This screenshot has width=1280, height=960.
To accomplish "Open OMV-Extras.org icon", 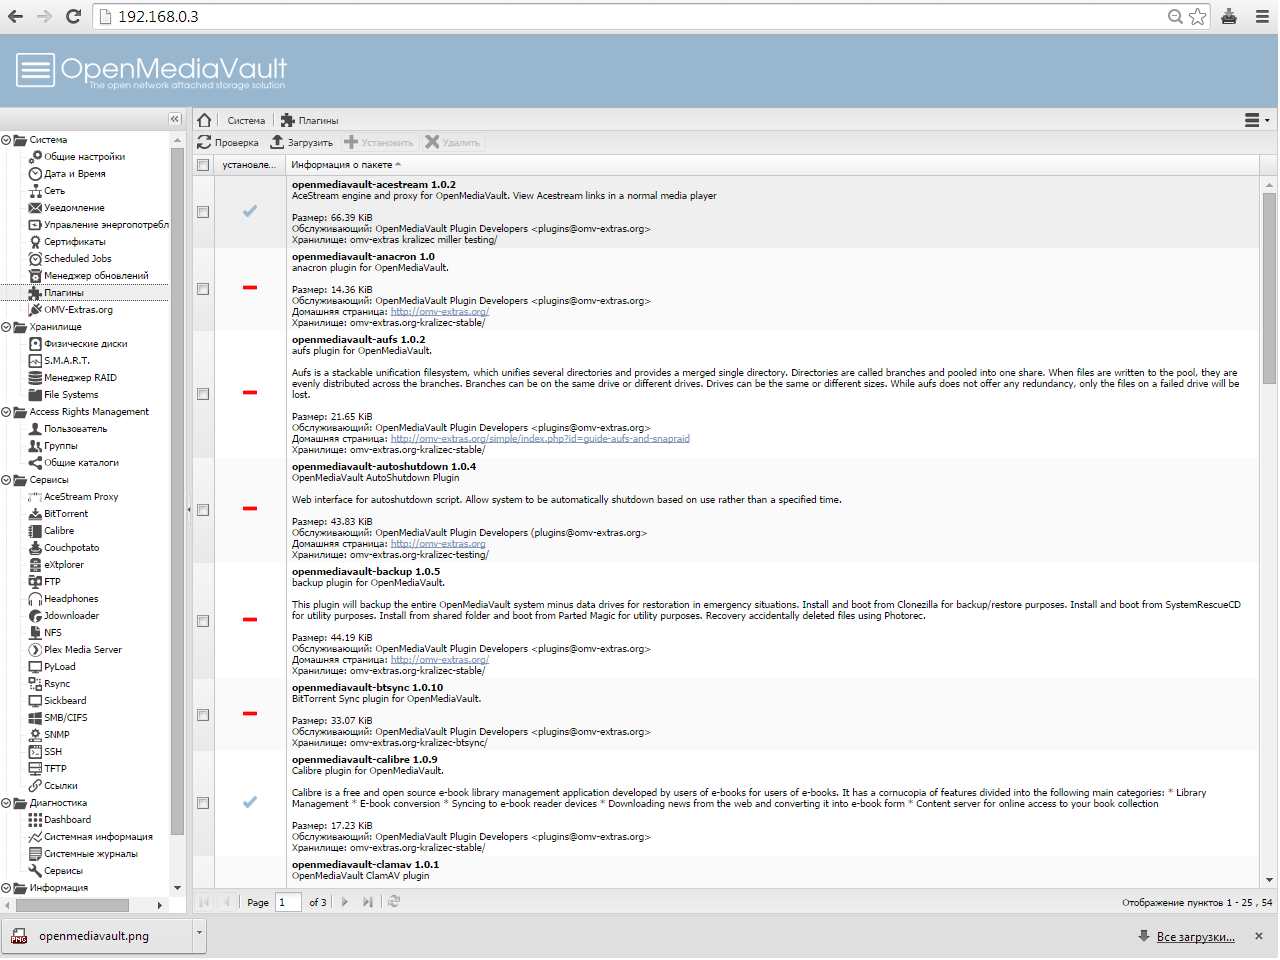I will coord(35,310).
